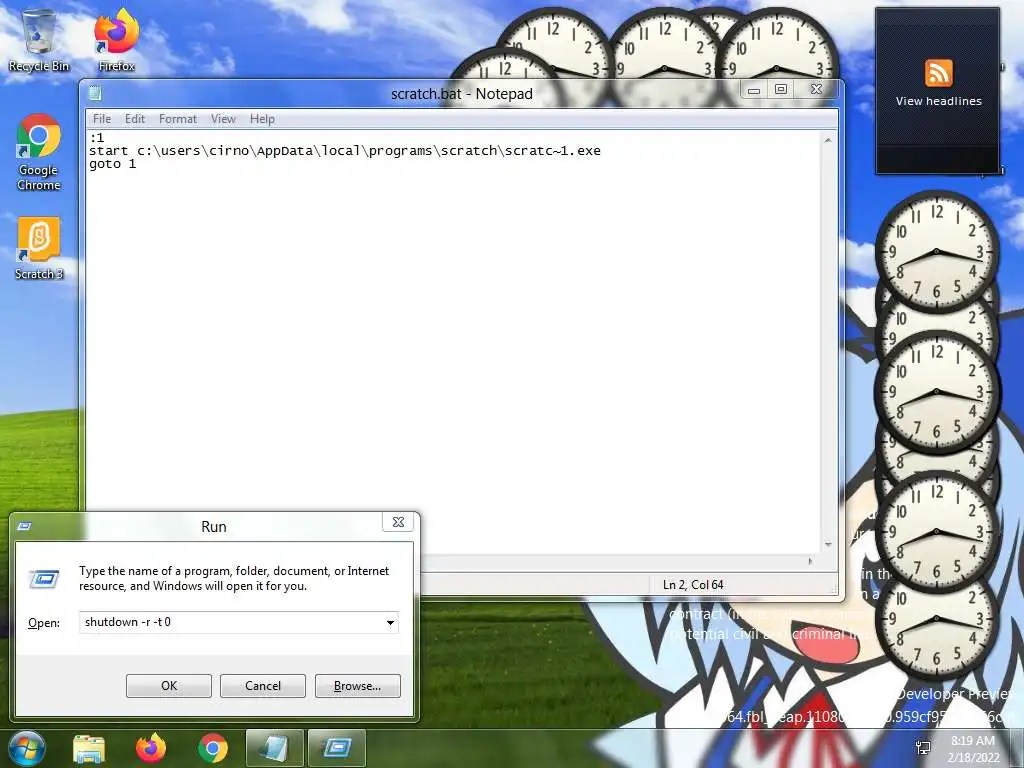1024x768 pixels.
Task: Close the Run dialog
Action: click(x=398, y=522)
